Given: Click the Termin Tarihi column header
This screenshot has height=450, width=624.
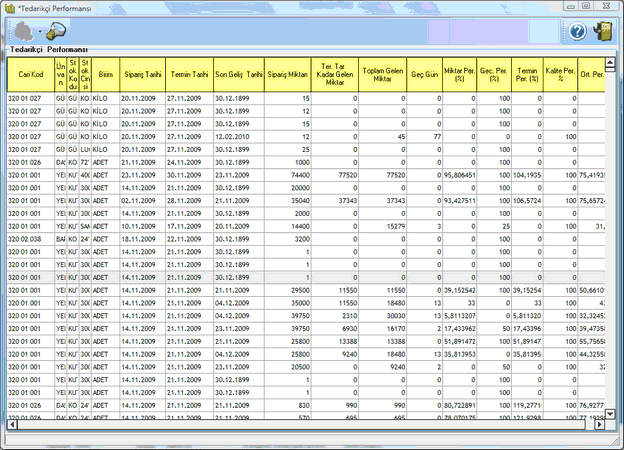Looking at the screenshot, I should [x=189, y=74].
